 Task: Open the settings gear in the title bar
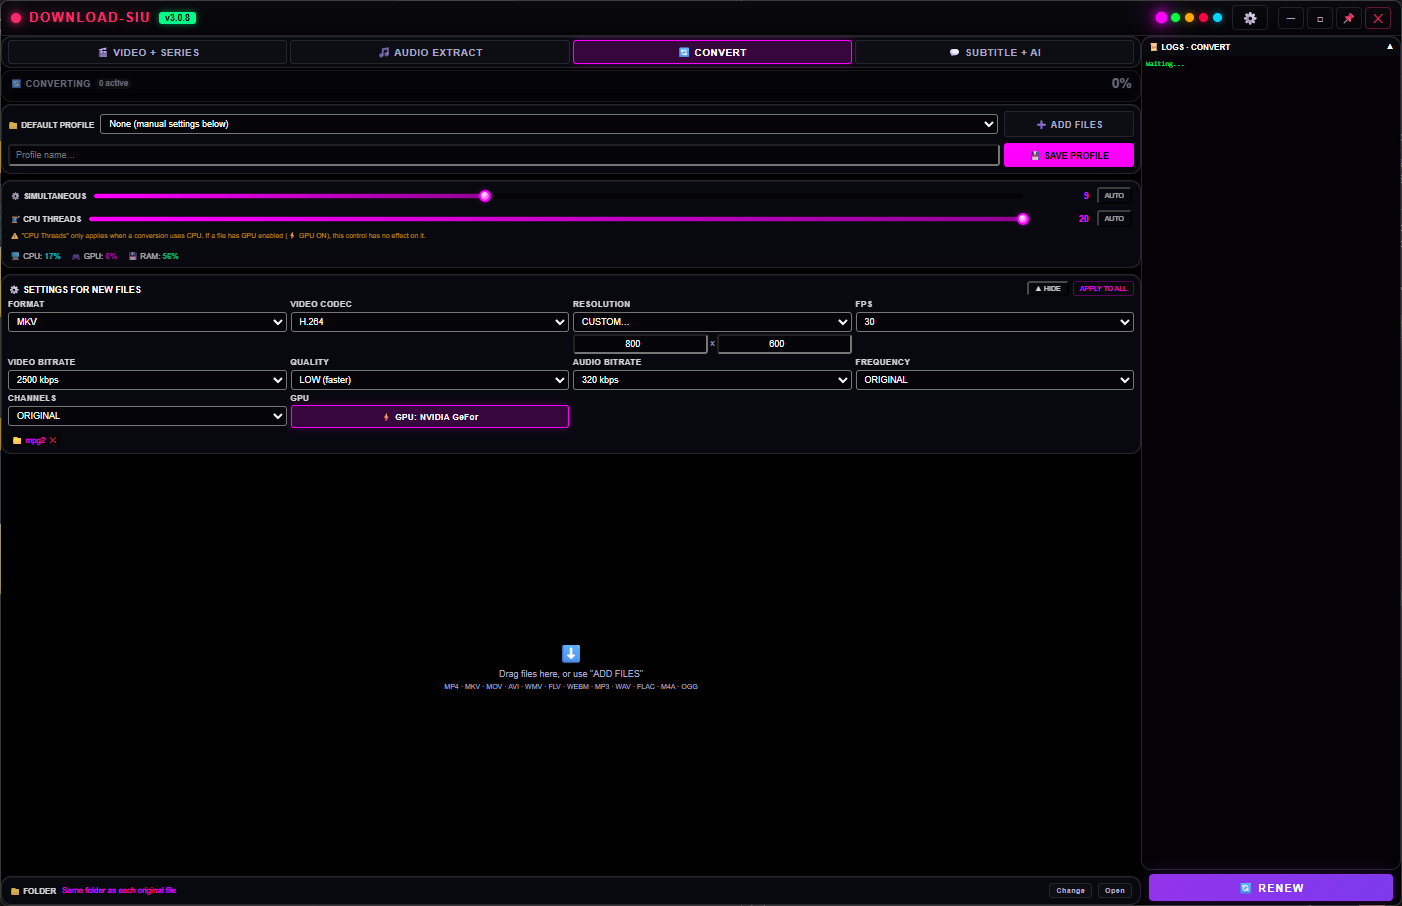(x=1250, y=18)
